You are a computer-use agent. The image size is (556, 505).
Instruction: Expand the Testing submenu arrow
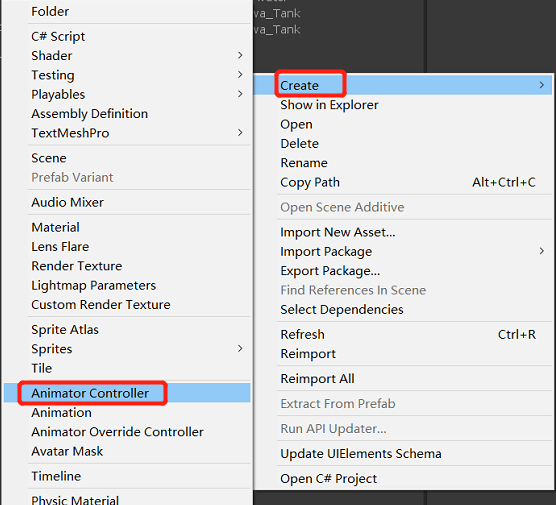240,74
